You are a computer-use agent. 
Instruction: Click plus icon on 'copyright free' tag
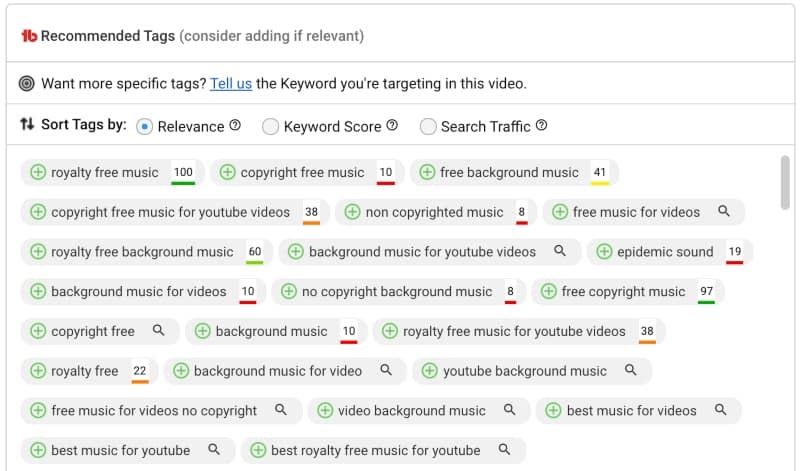click(x=38, y=331)
